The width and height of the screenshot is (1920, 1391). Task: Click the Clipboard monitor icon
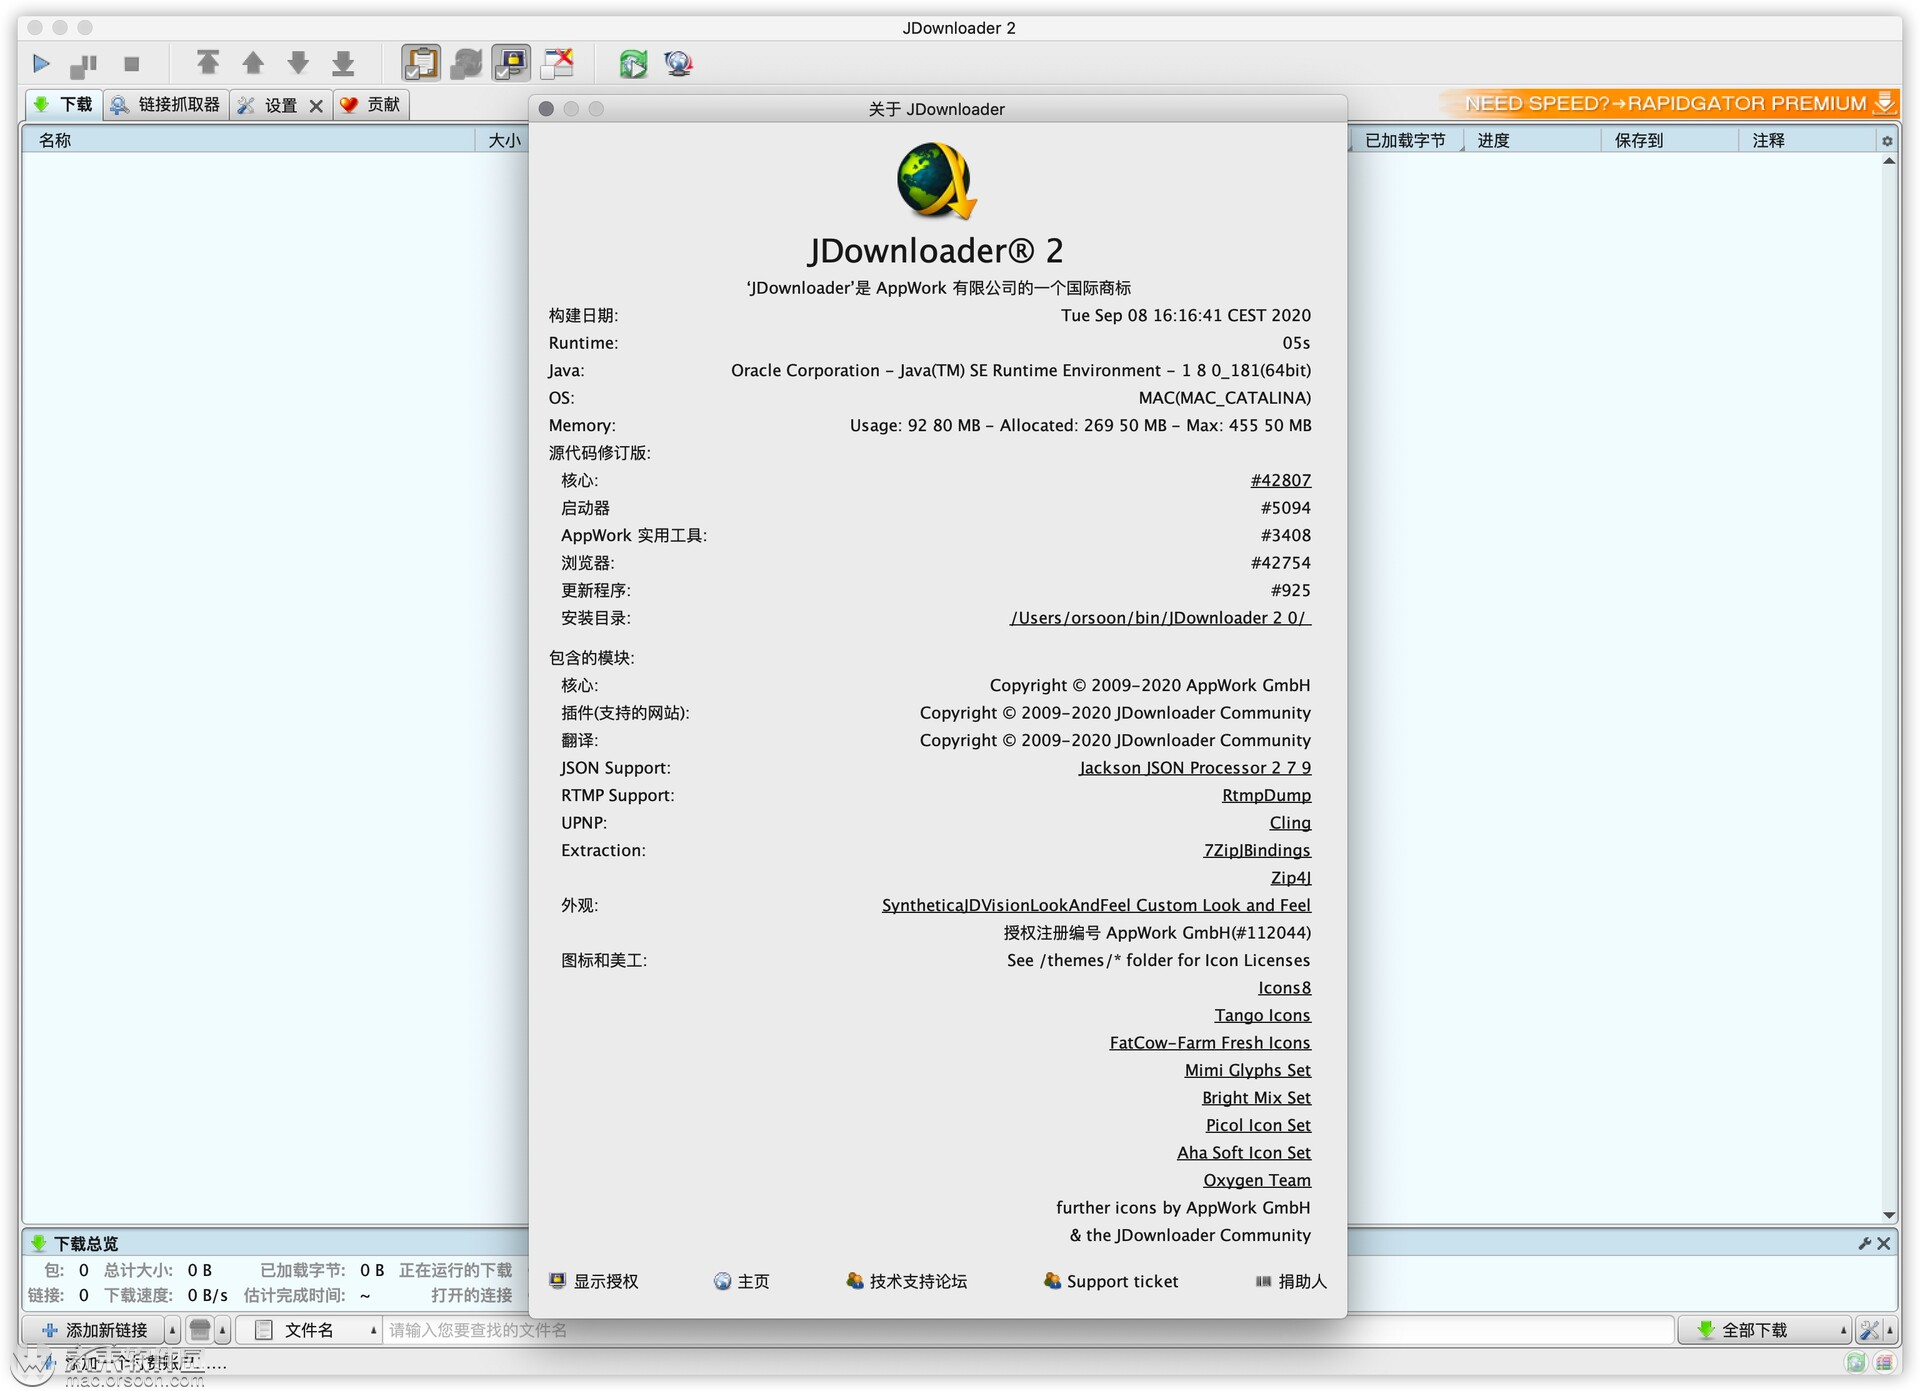(x=422, y=61)
